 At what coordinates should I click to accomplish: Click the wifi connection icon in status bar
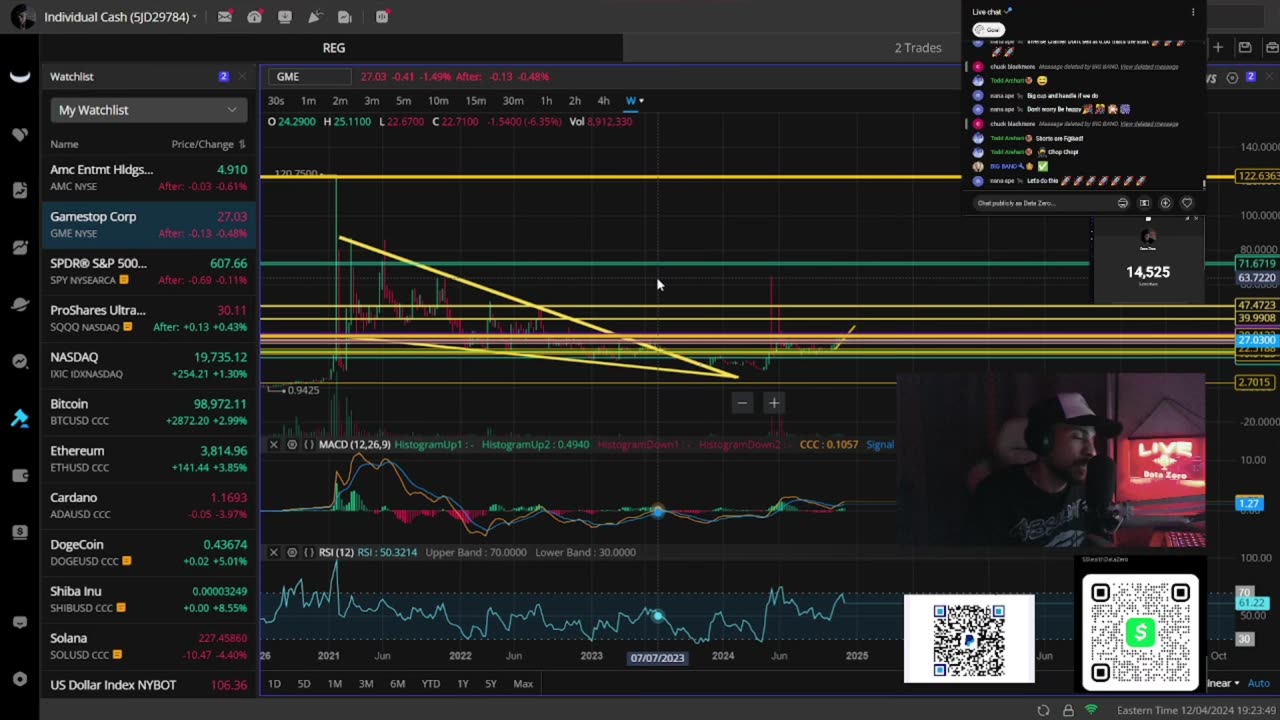pyautogui.click(x=1092, y=710)
